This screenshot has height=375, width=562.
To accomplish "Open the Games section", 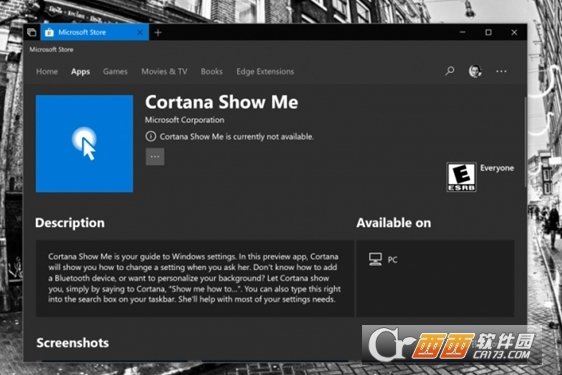I will click(x=115, y=71).
